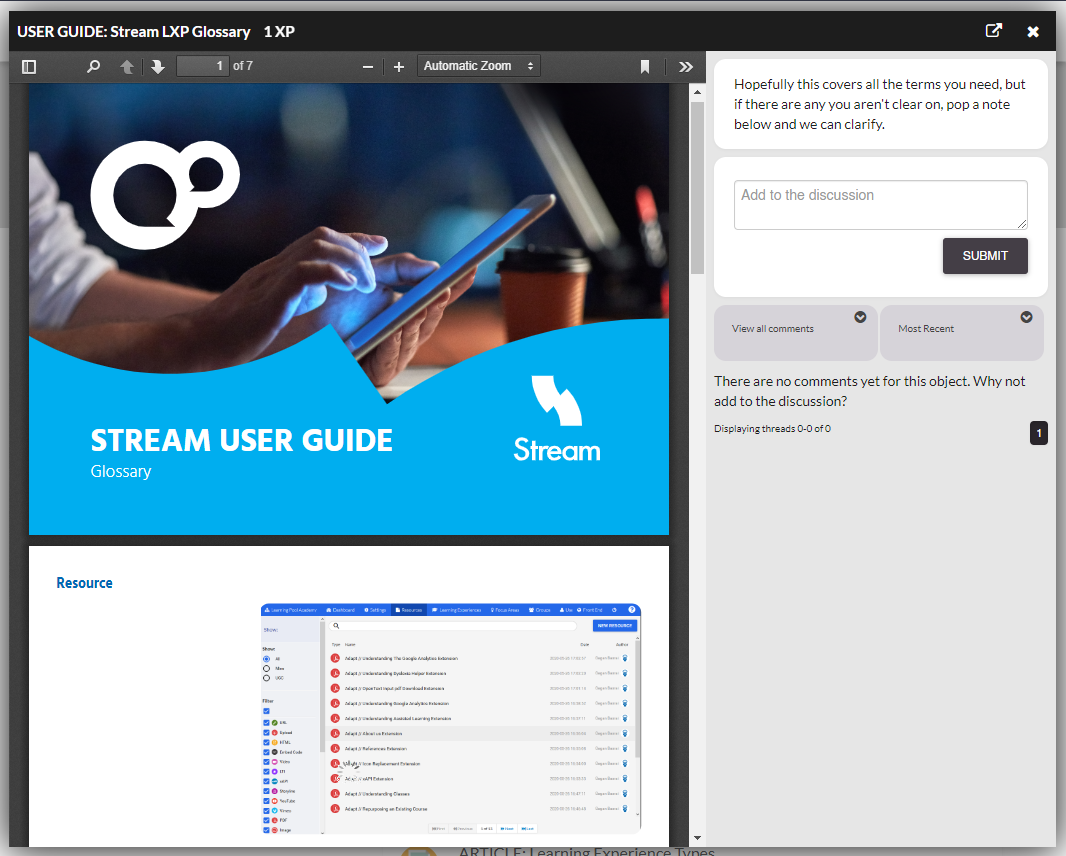Go to next page arrow
Viewport: 1066px width, 856px height.
pos(157,67)
